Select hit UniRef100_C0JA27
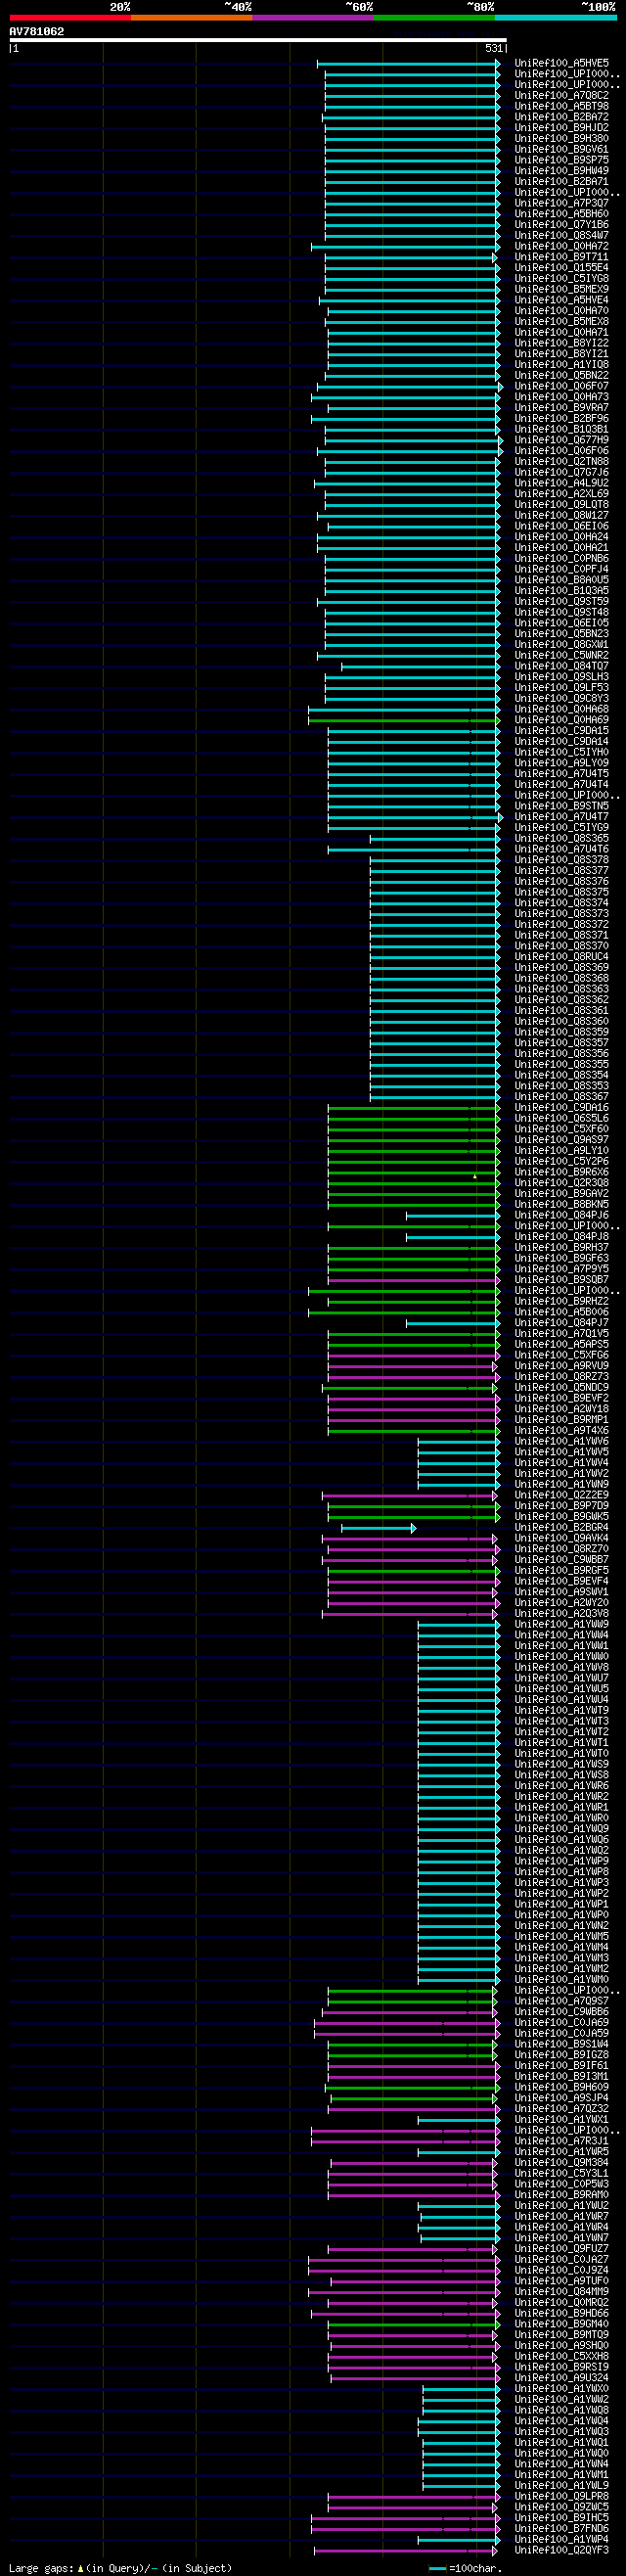The width and height of the screenshot is (626, 2576). (561, 2260)
